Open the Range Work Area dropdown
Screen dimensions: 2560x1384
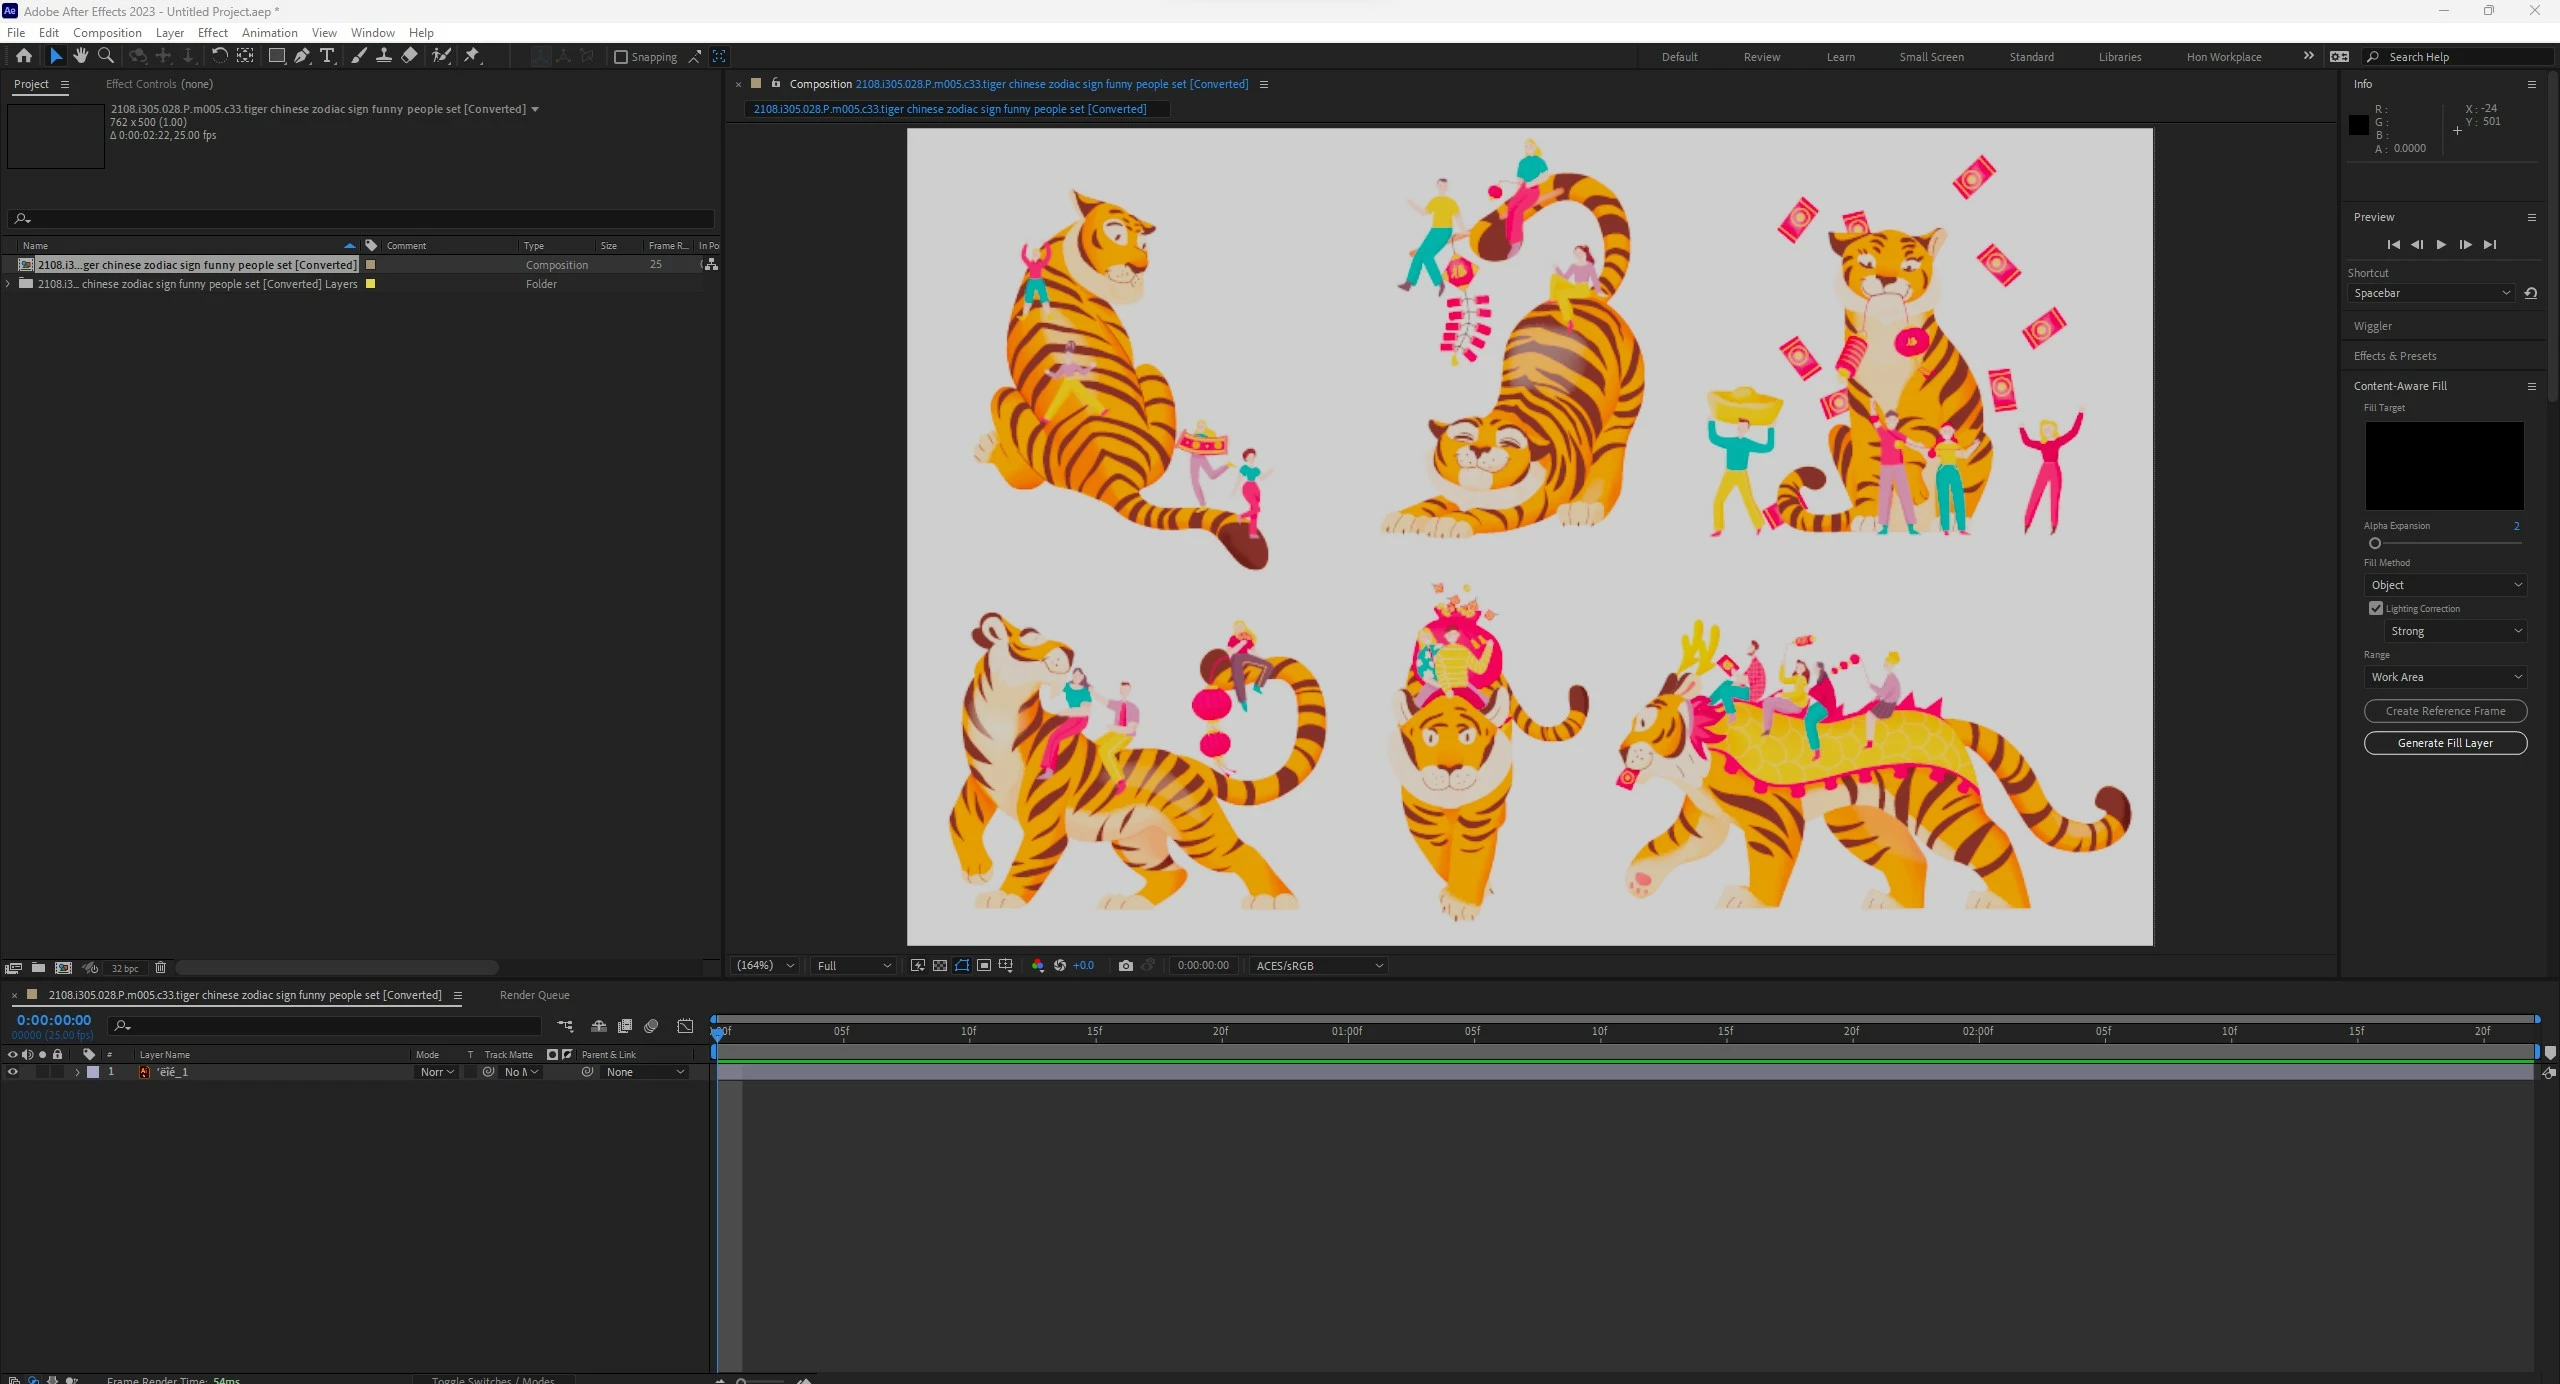pos(2444,677)
